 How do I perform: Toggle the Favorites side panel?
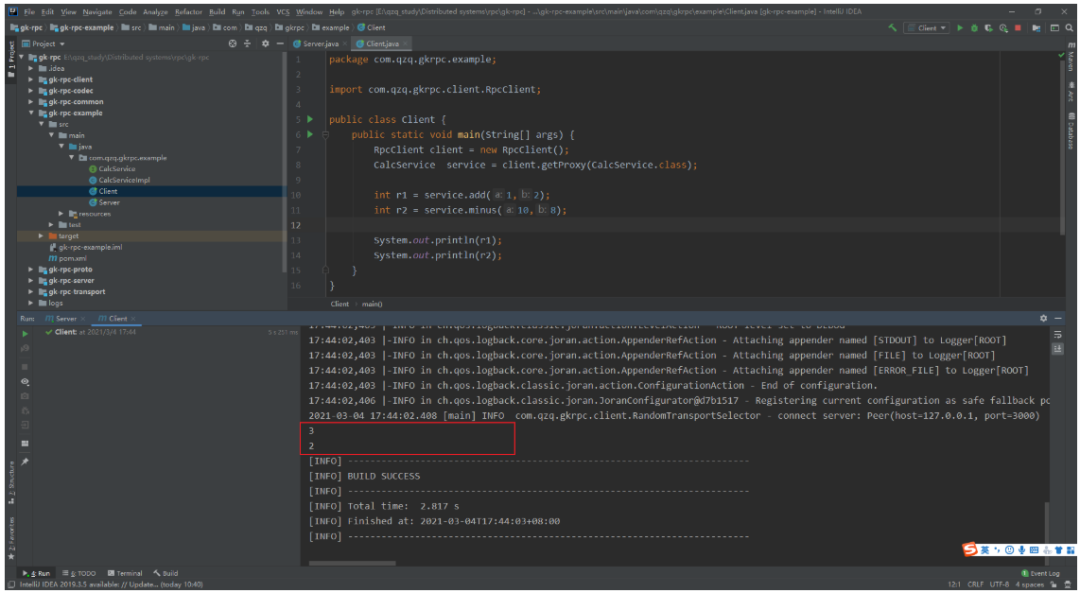pos(11,535)
